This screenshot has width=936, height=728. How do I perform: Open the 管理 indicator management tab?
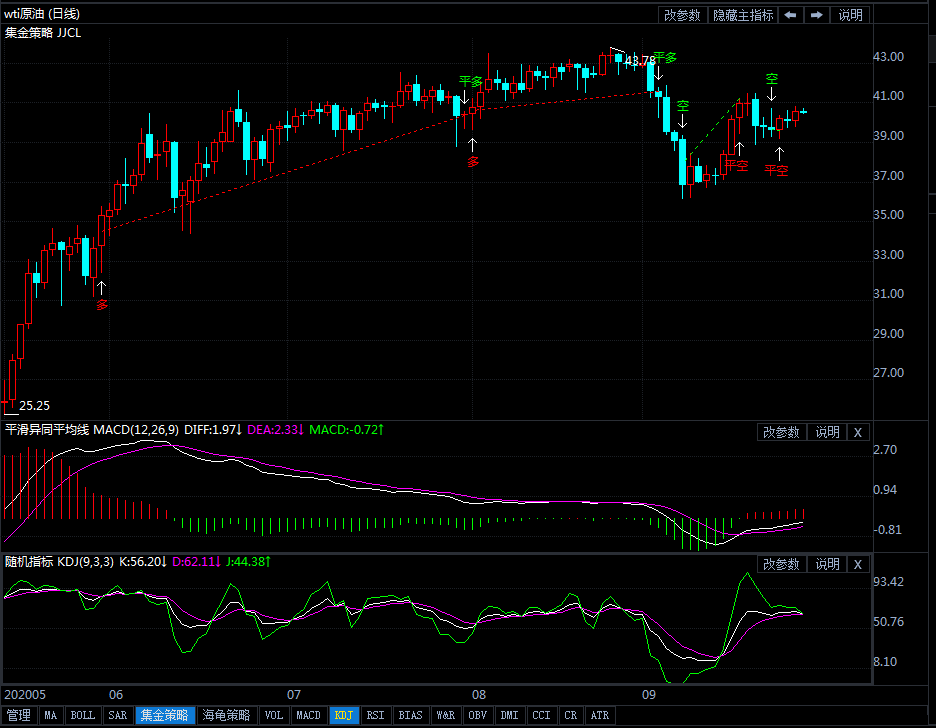tap(19, 716)
